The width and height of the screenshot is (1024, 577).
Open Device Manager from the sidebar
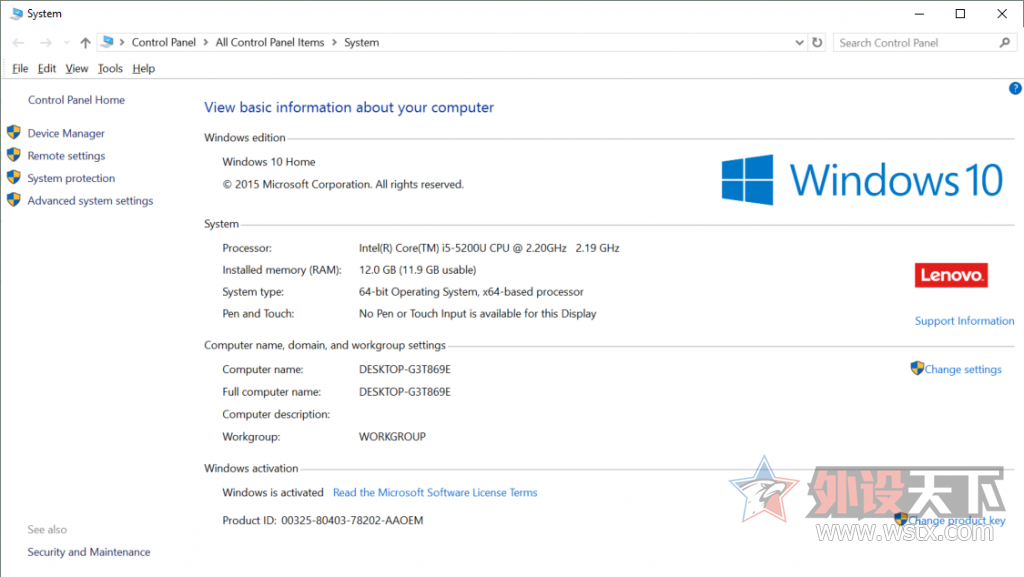point(66,133)
